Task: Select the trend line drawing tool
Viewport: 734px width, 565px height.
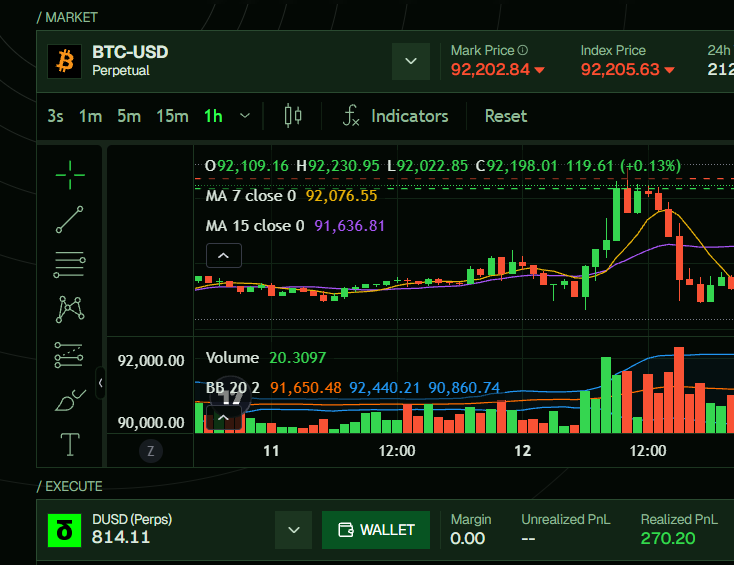Action: (70, 220)
